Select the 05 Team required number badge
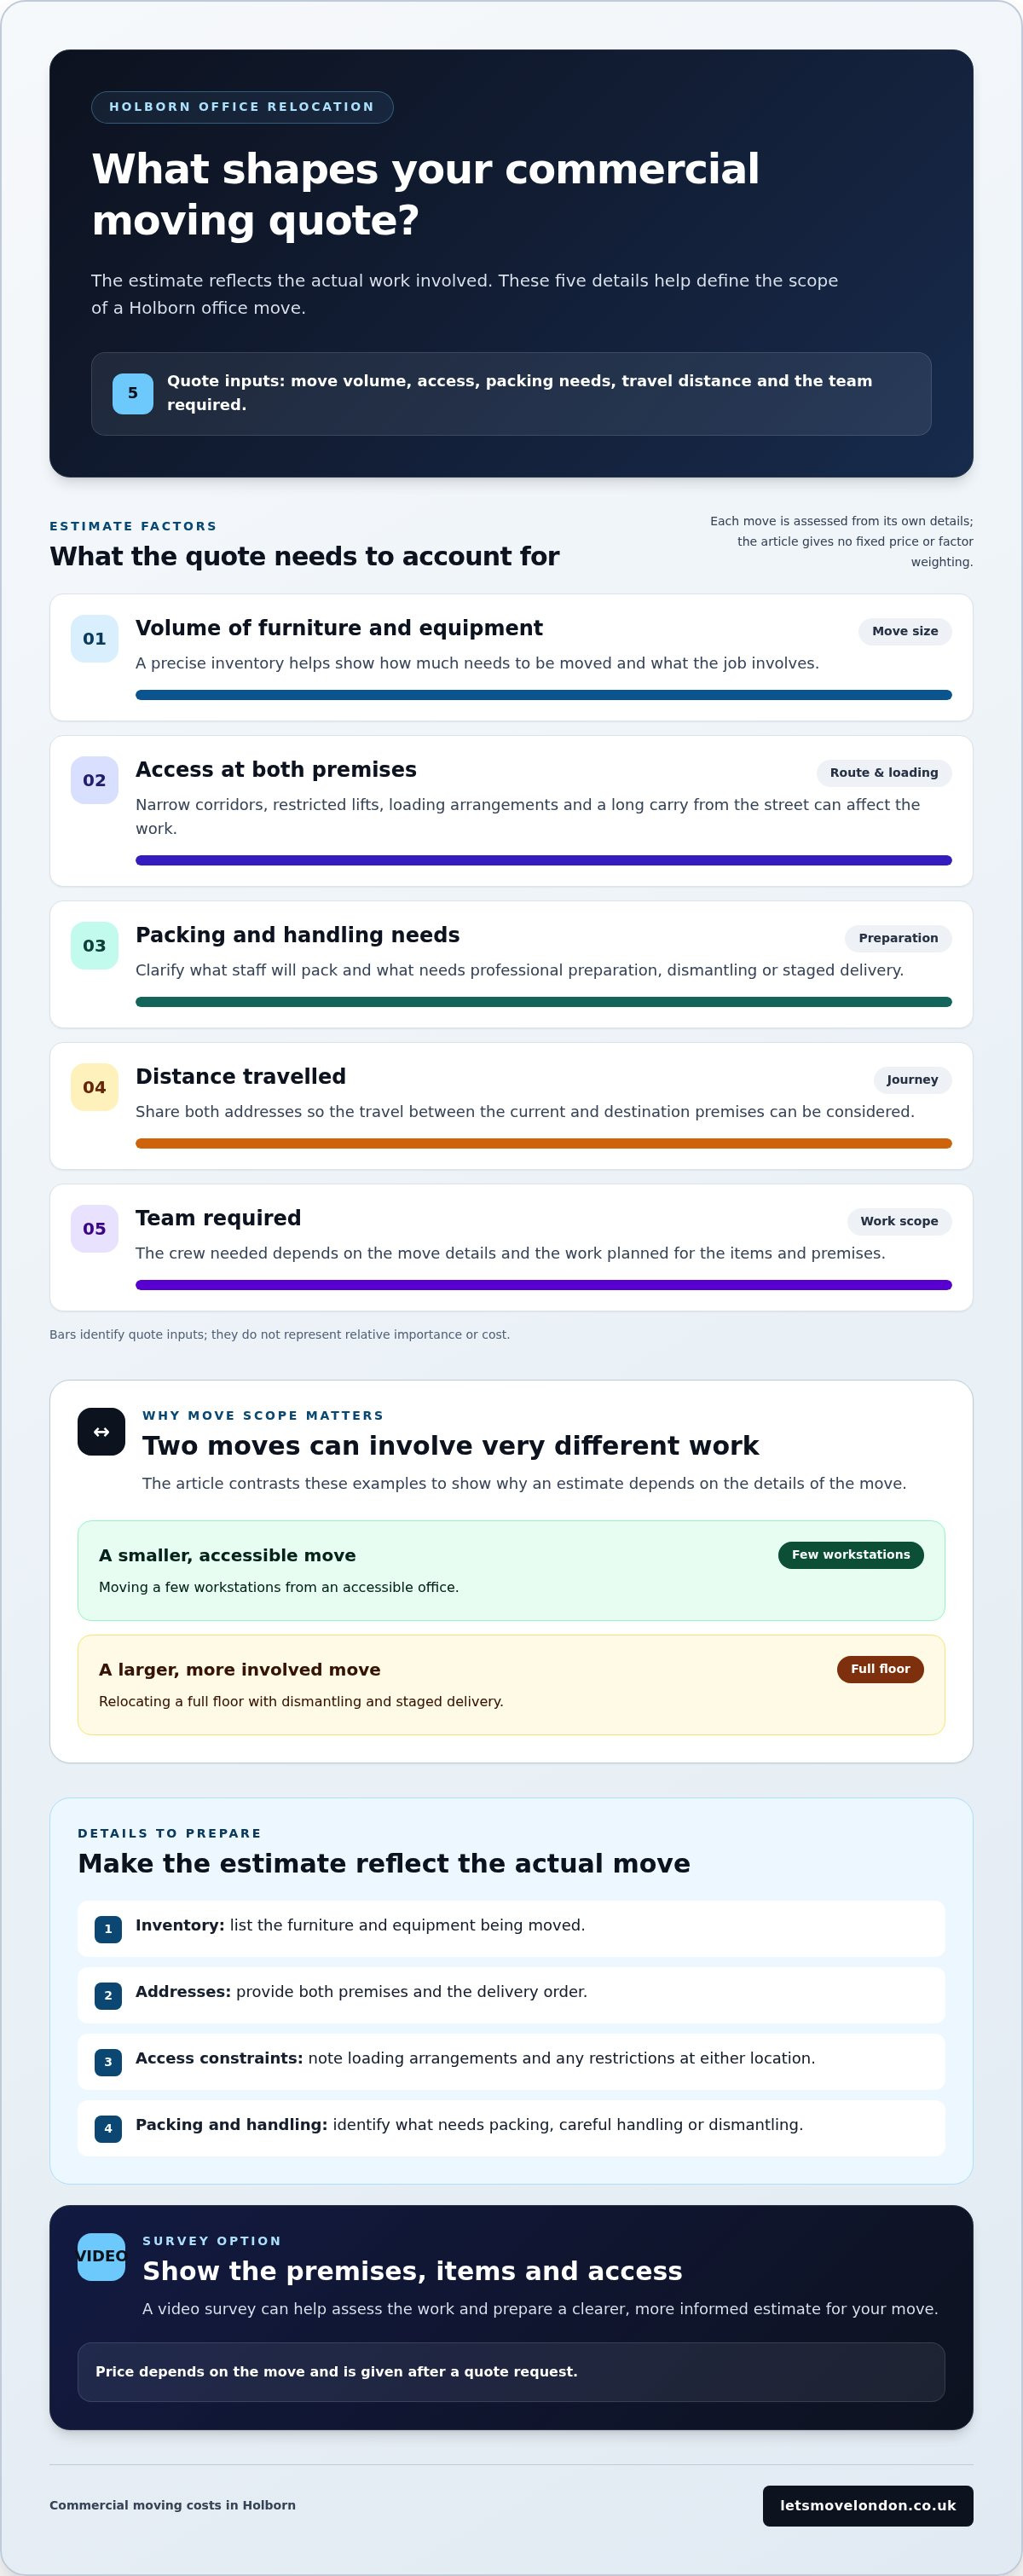Image resolution: width=1023 pixels, height=2576 pixels. click(x=94, y=1228)
